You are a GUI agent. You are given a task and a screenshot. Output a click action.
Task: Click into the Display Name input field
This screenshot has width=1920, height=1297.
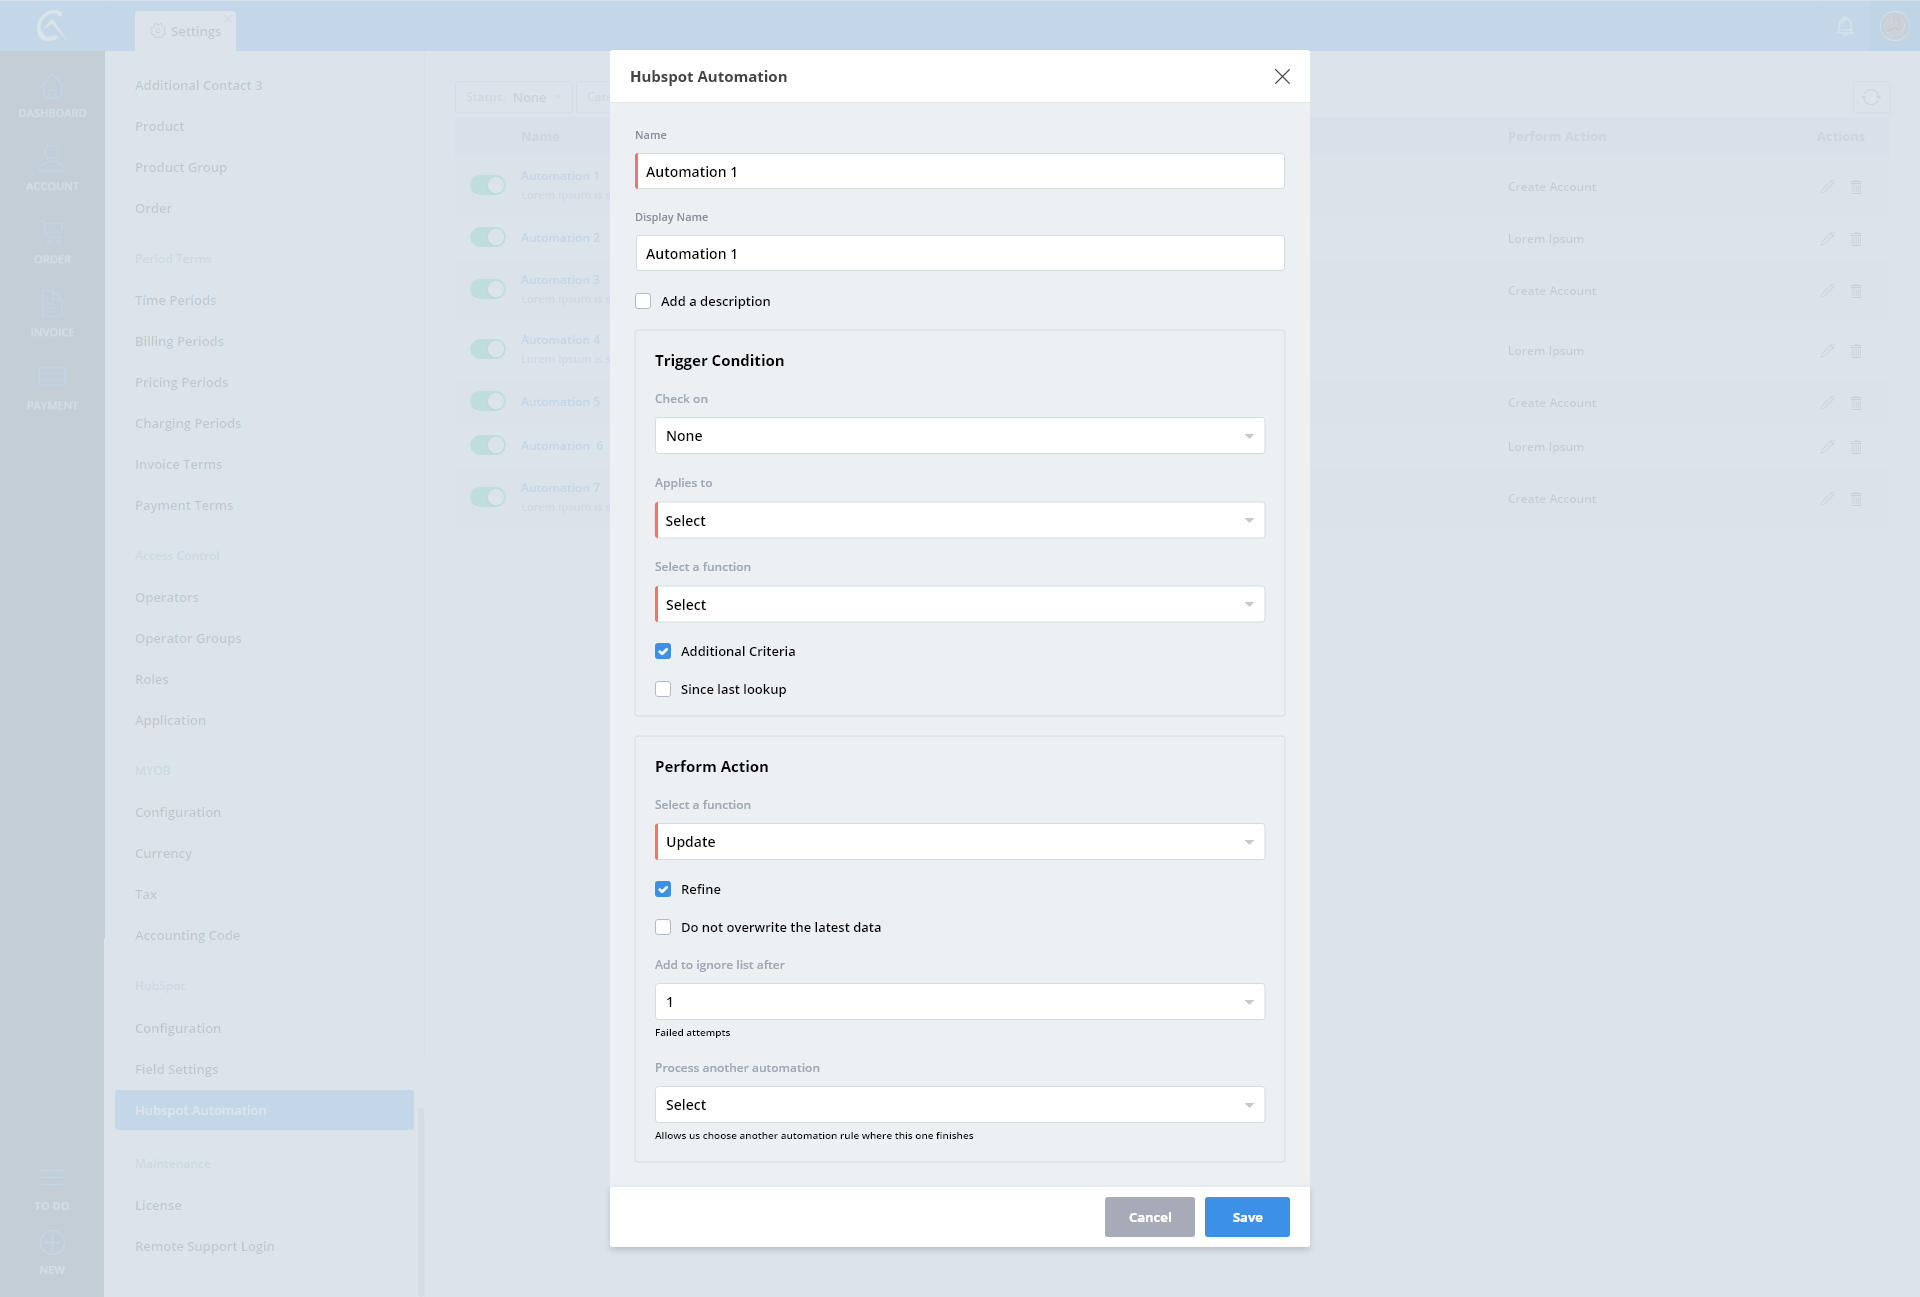[959, 254]
